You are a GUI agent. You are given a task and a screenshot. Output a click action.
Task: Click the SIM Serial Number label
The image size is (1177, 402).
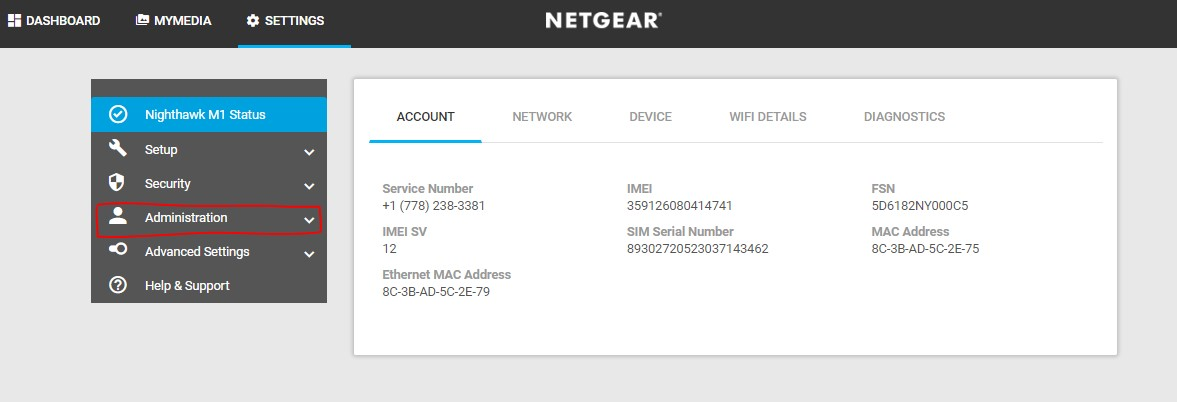pos(680,232)
